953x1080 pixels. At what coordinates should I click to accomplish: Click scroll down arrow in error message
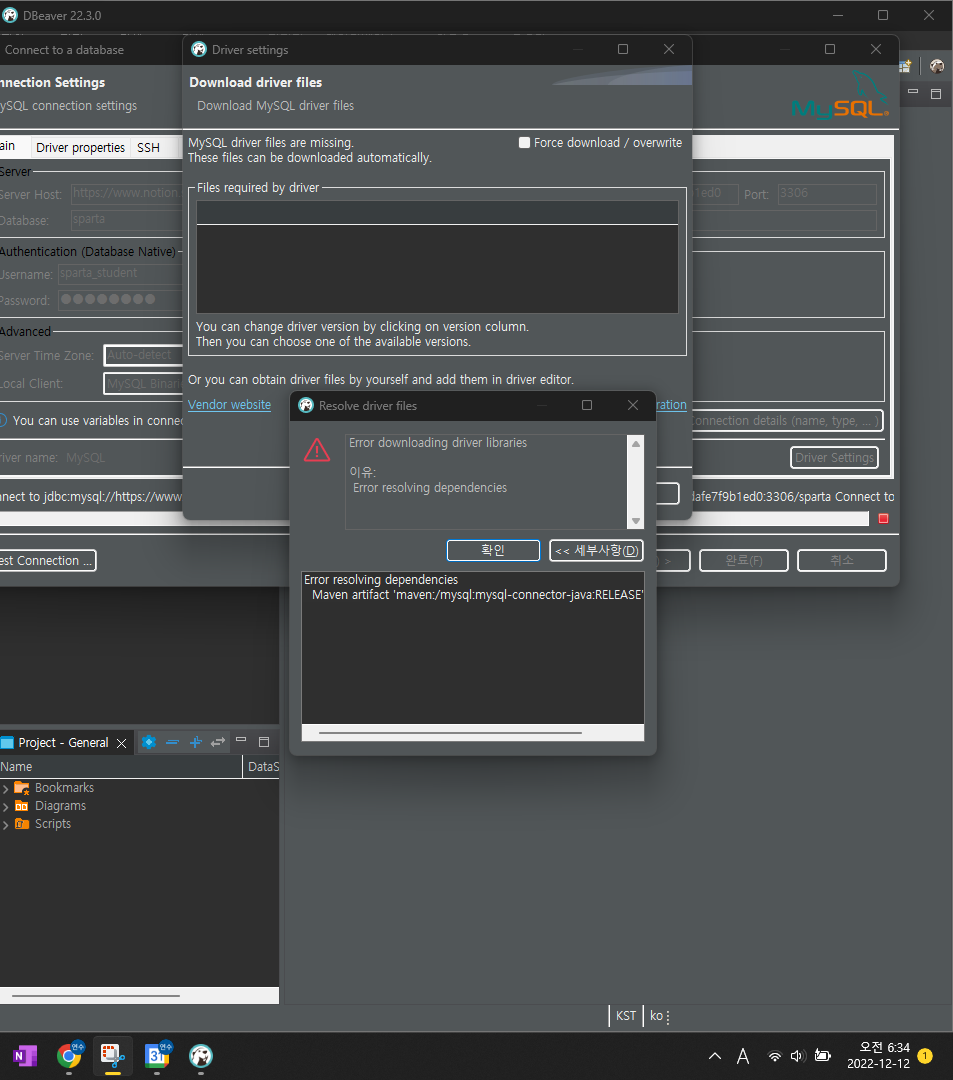pyautogui.click(x=636, y=521)
